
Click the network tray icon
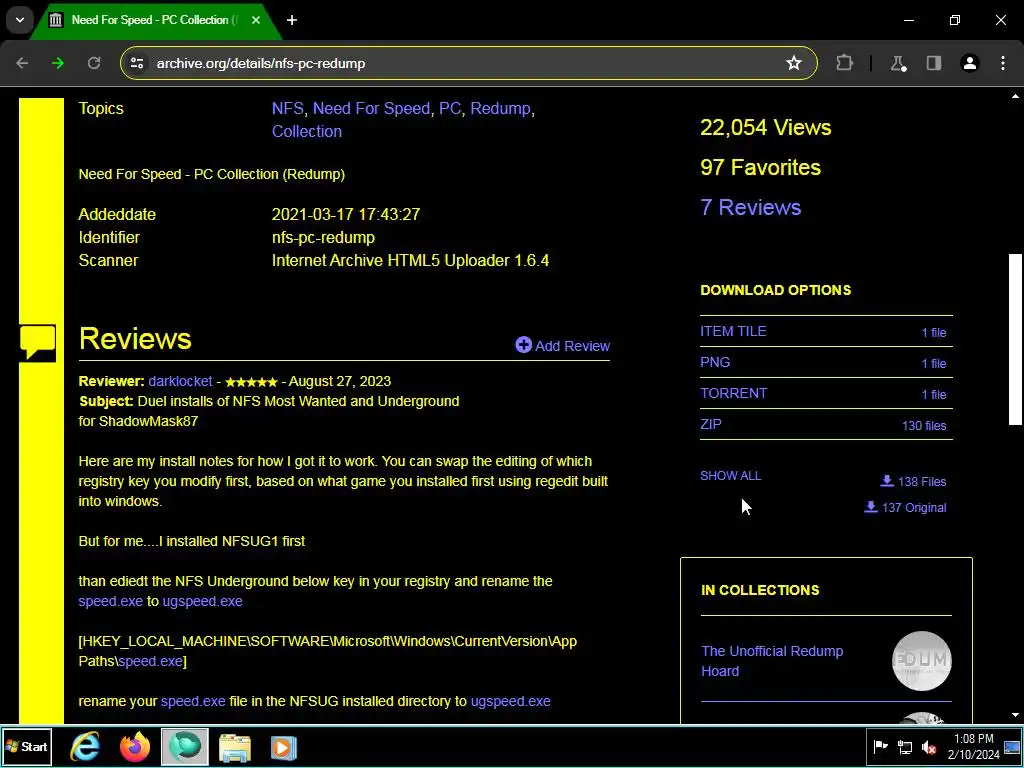(x=905, y=746)
